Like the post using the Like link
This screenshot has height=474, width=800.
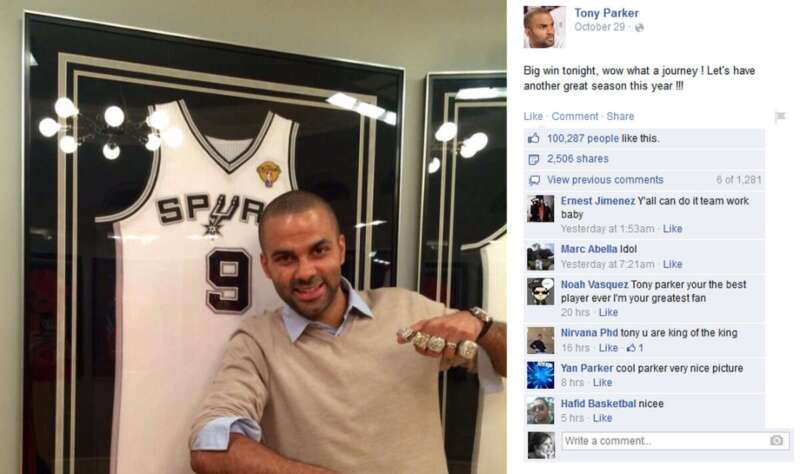click(x=533, y=116)
